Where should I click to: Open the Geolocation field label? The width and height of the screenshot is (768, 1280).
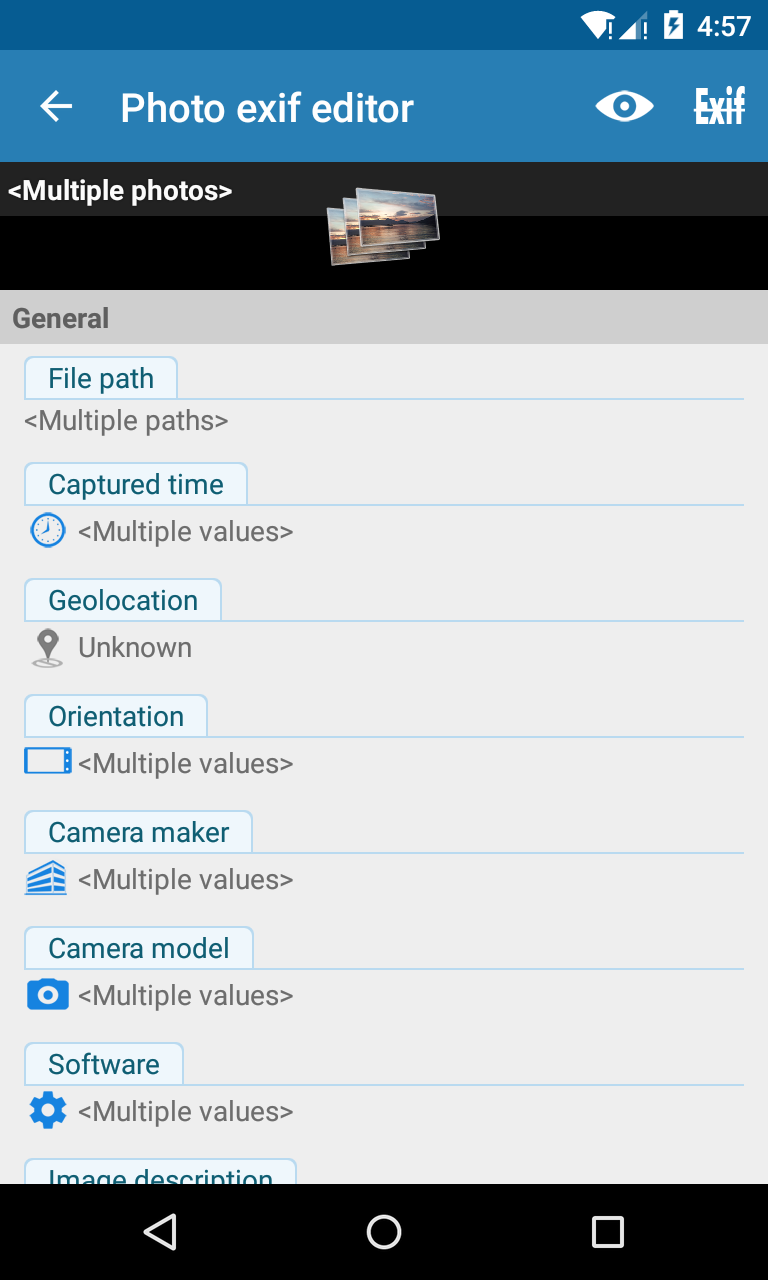tap(123, 601)
